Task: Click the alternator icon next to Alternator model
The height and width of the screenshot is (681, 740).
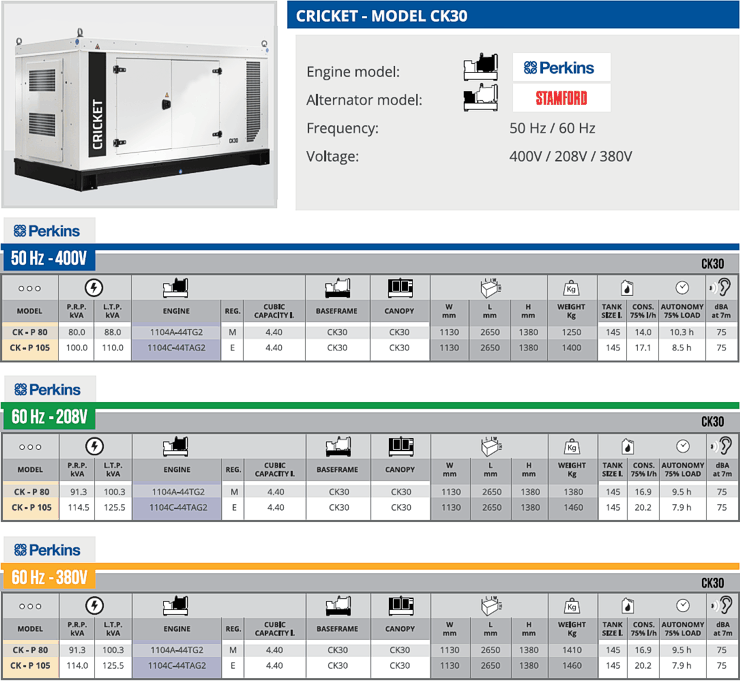Action: pyautogui.click(x=481, y=97)
